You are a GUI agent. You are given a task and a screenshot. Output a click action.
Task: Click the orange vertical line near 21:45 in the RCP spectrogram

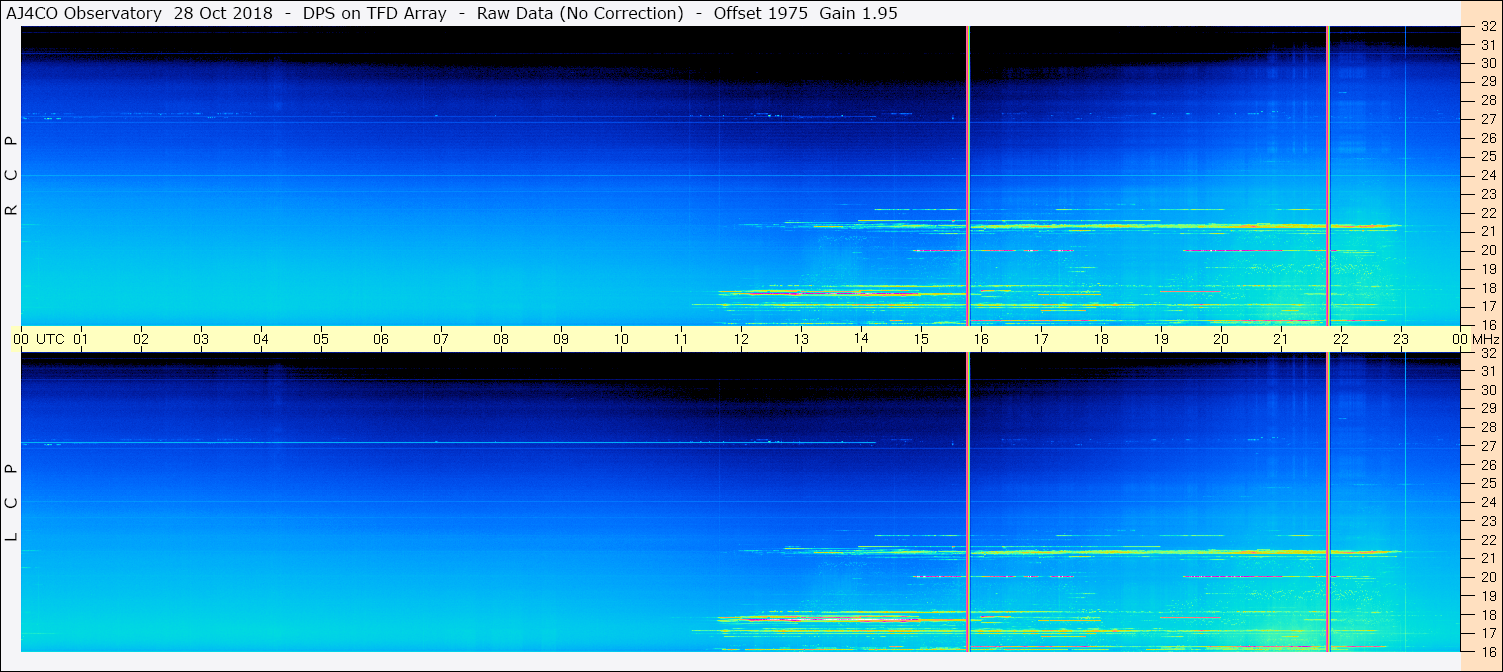coord(1328,175)
